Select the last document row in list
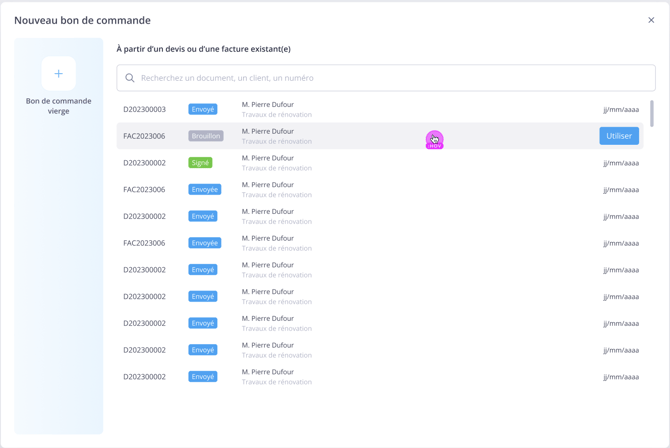 [380, 377]
